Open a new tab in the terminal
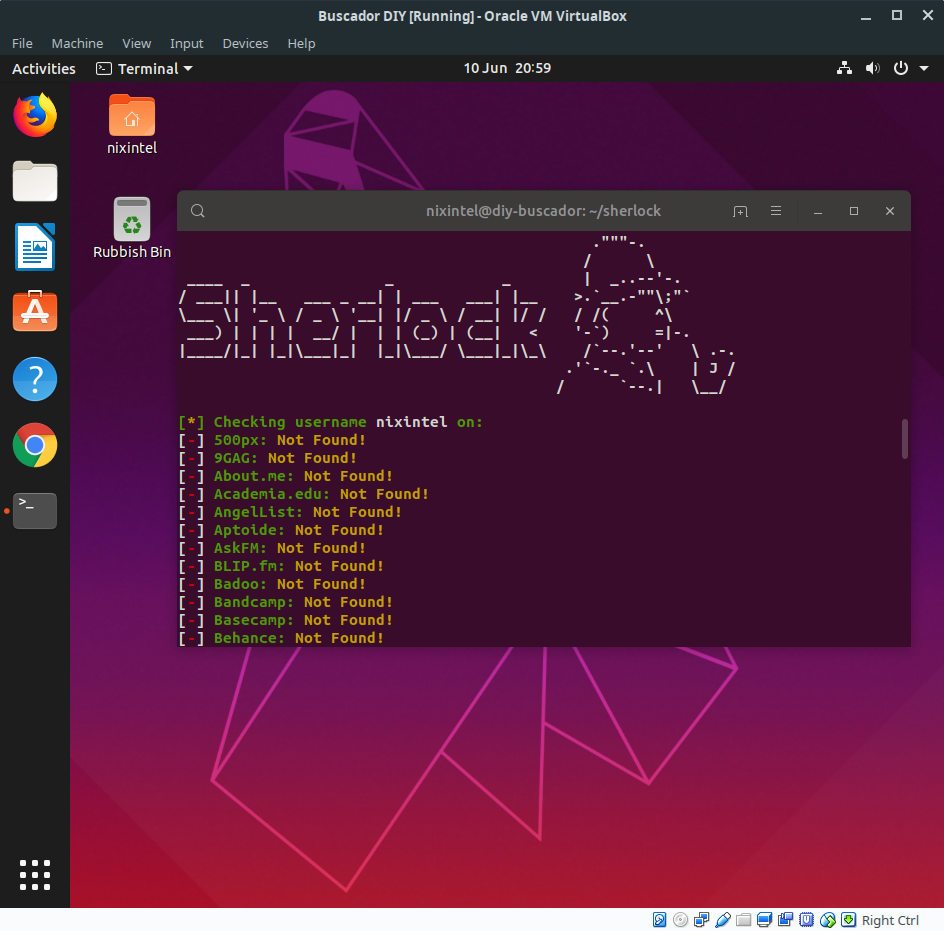Viewport: 944px width, 931px height. [741, 211]
